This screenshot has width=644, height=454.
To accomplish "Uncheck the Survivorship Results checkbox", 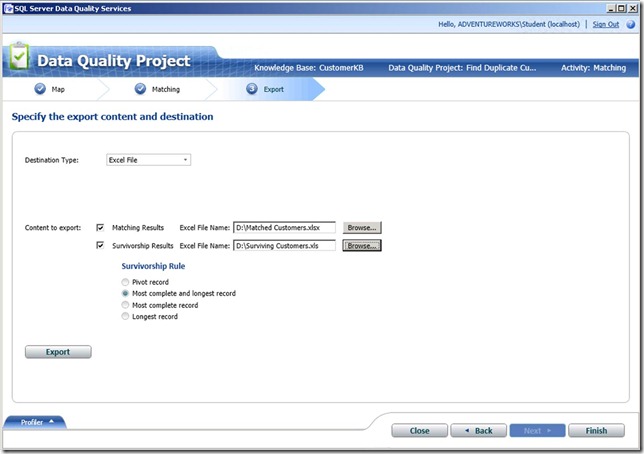I will click(x=100, y=245).
